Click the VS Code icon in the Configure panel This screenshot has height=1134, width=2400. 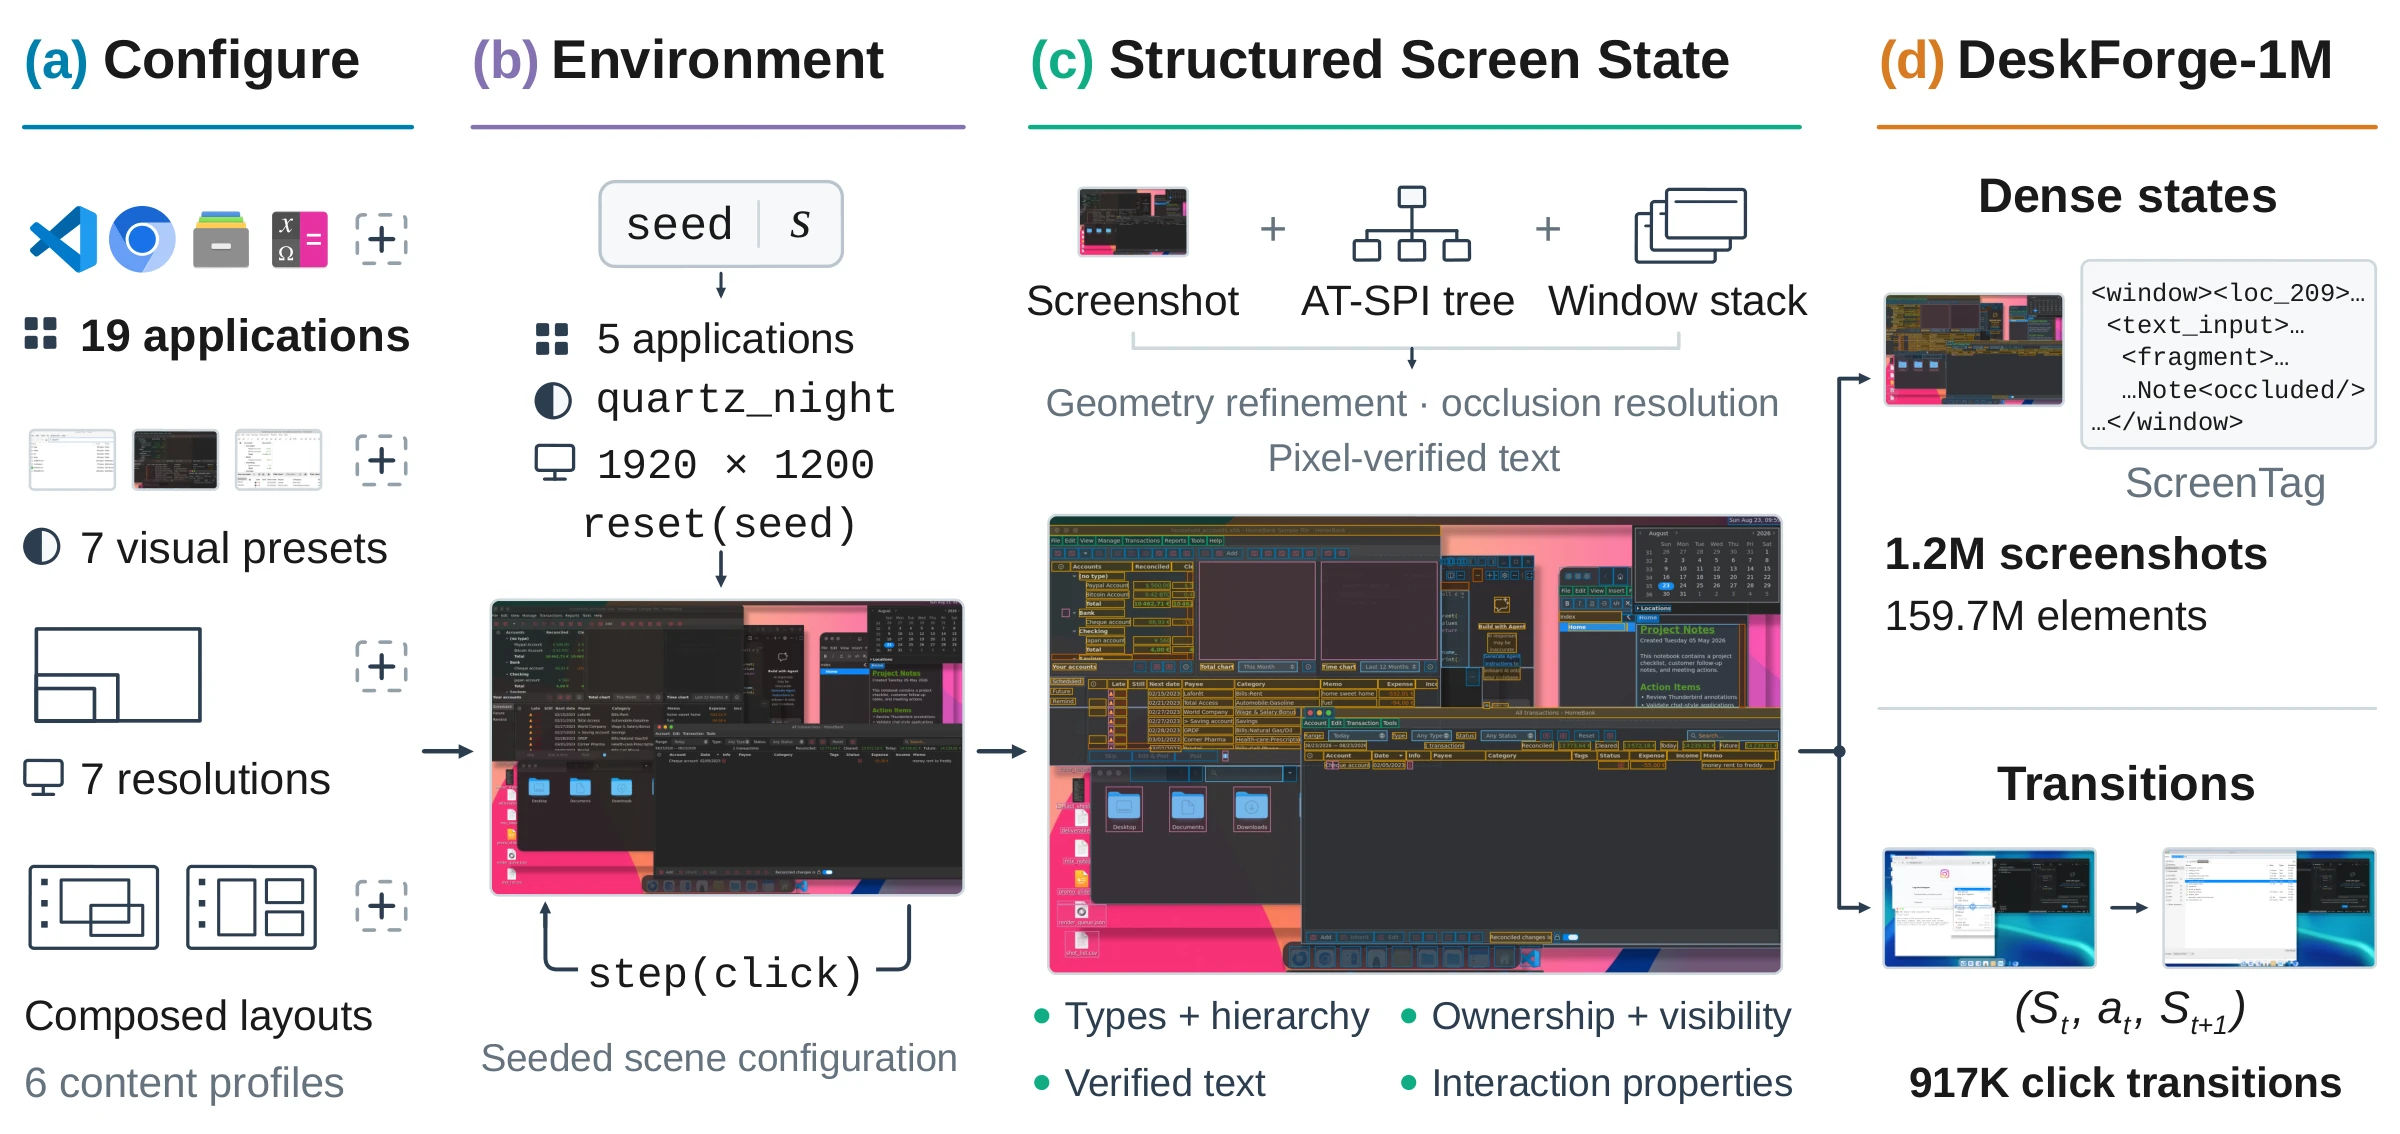pyautogui.click(x=63, y=239)
